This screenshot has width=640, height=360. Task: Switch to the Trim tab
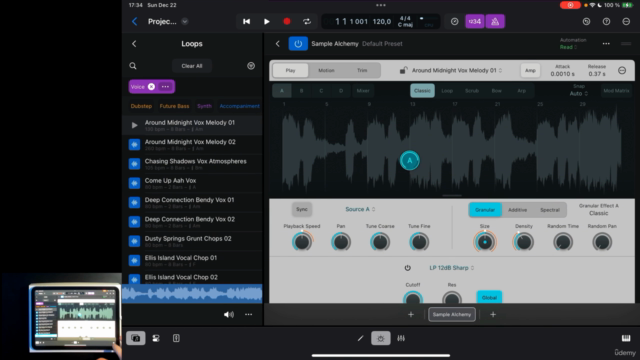tap(362, 70)
